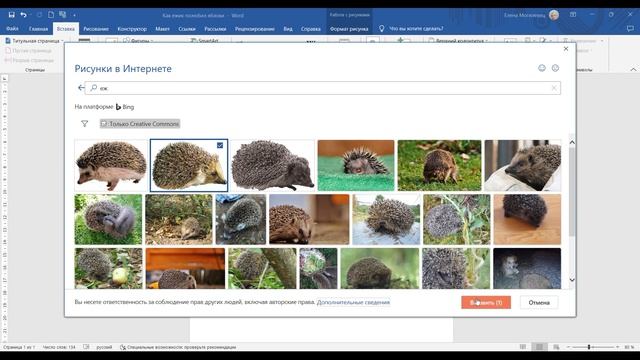Click the user account avatar

pos(554,15)
